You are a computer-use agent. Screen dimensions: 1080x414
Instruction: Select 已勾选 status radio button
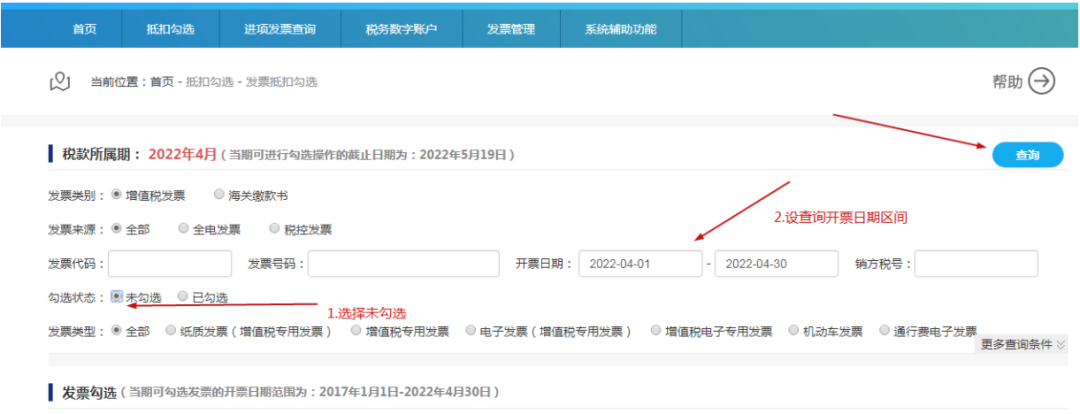coord(182,296)
